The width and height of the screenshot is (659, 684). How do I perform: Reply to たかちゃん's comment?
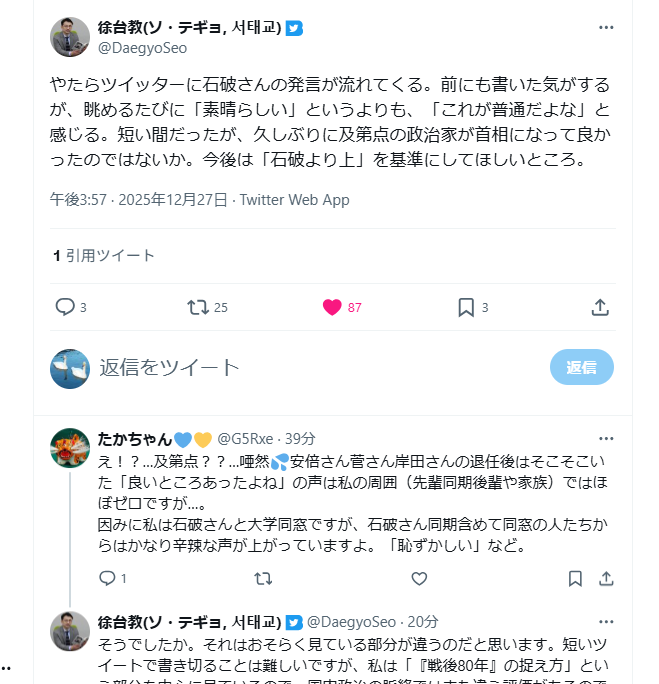[x=108, y=578]
